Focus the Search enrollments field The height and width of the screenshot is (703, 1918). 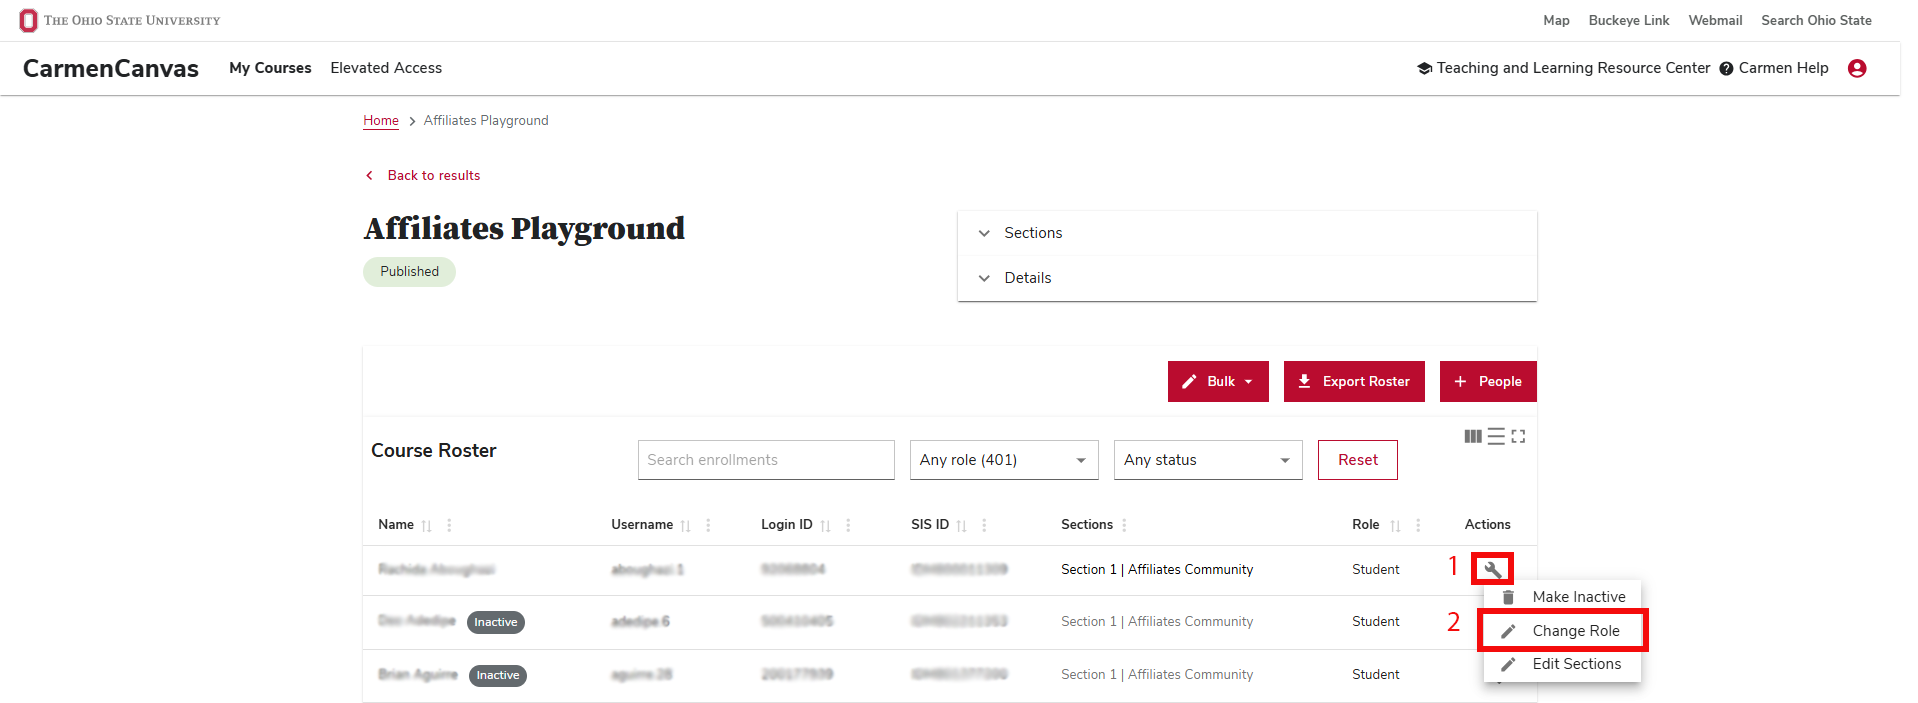[766, 460]
